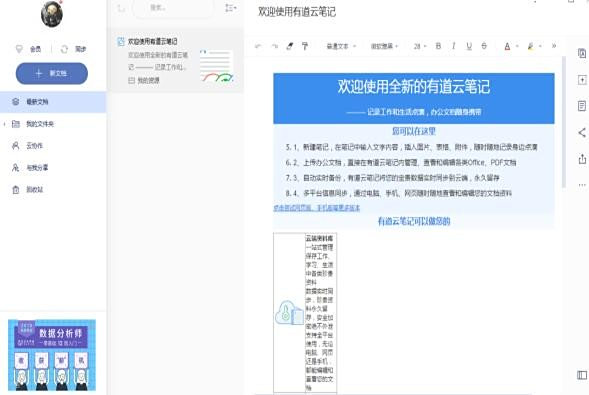589x395 pixels.
Task: Click the list line starting with 7. 3.
Action: (392, 178)
